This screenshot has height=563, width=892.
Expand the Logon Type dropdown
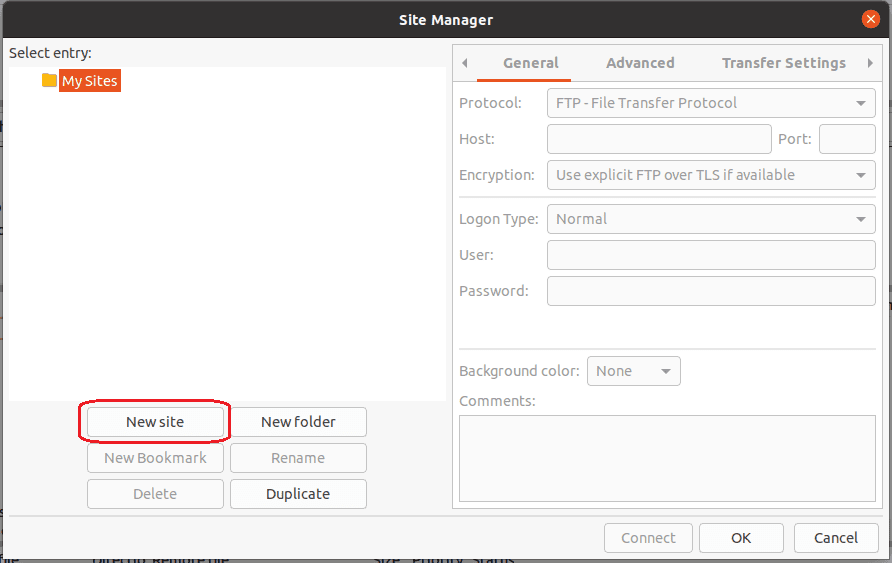pyautogui.click(x=711, y=219)
